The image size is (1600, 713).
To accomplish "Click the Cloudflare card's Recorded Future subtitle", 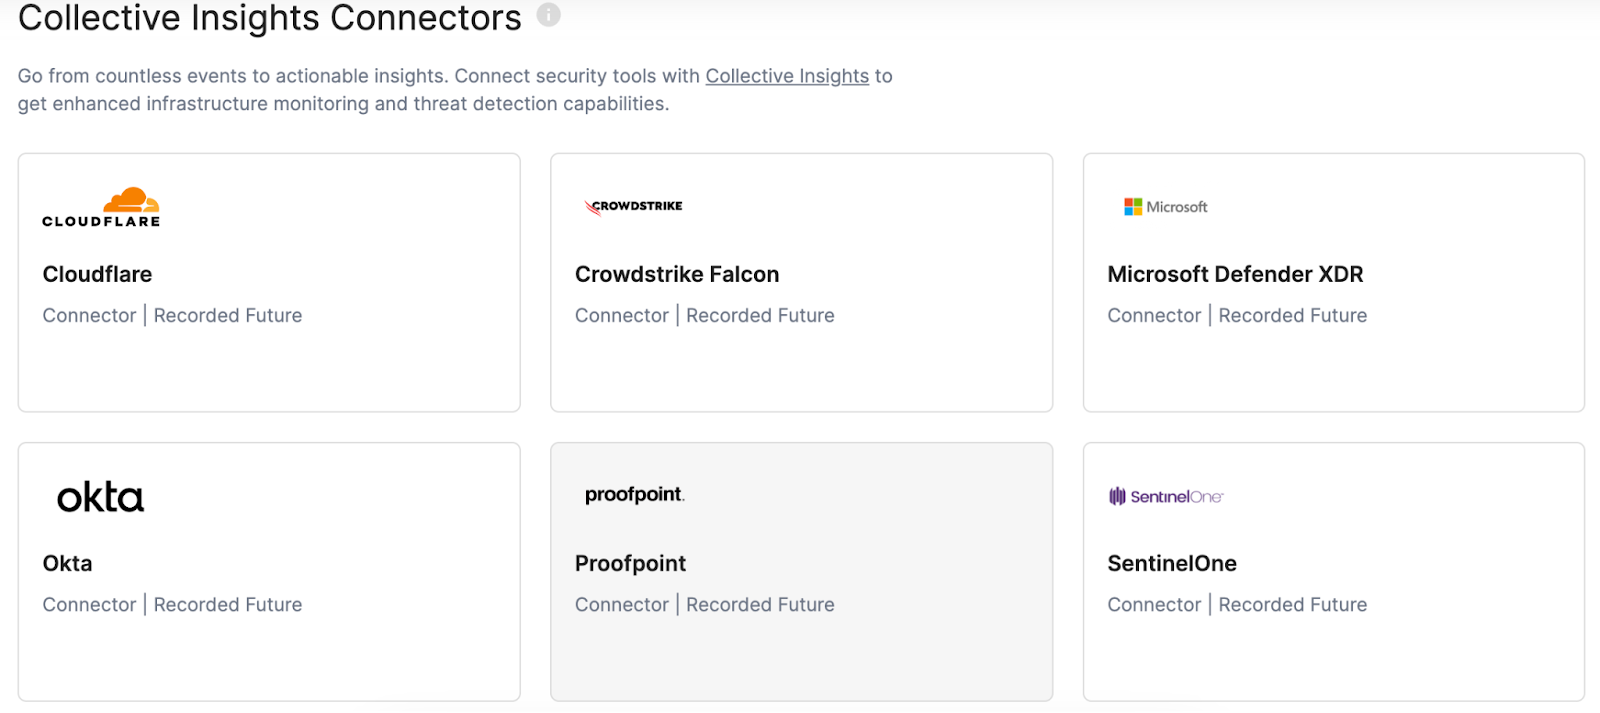I will [228, 315].
